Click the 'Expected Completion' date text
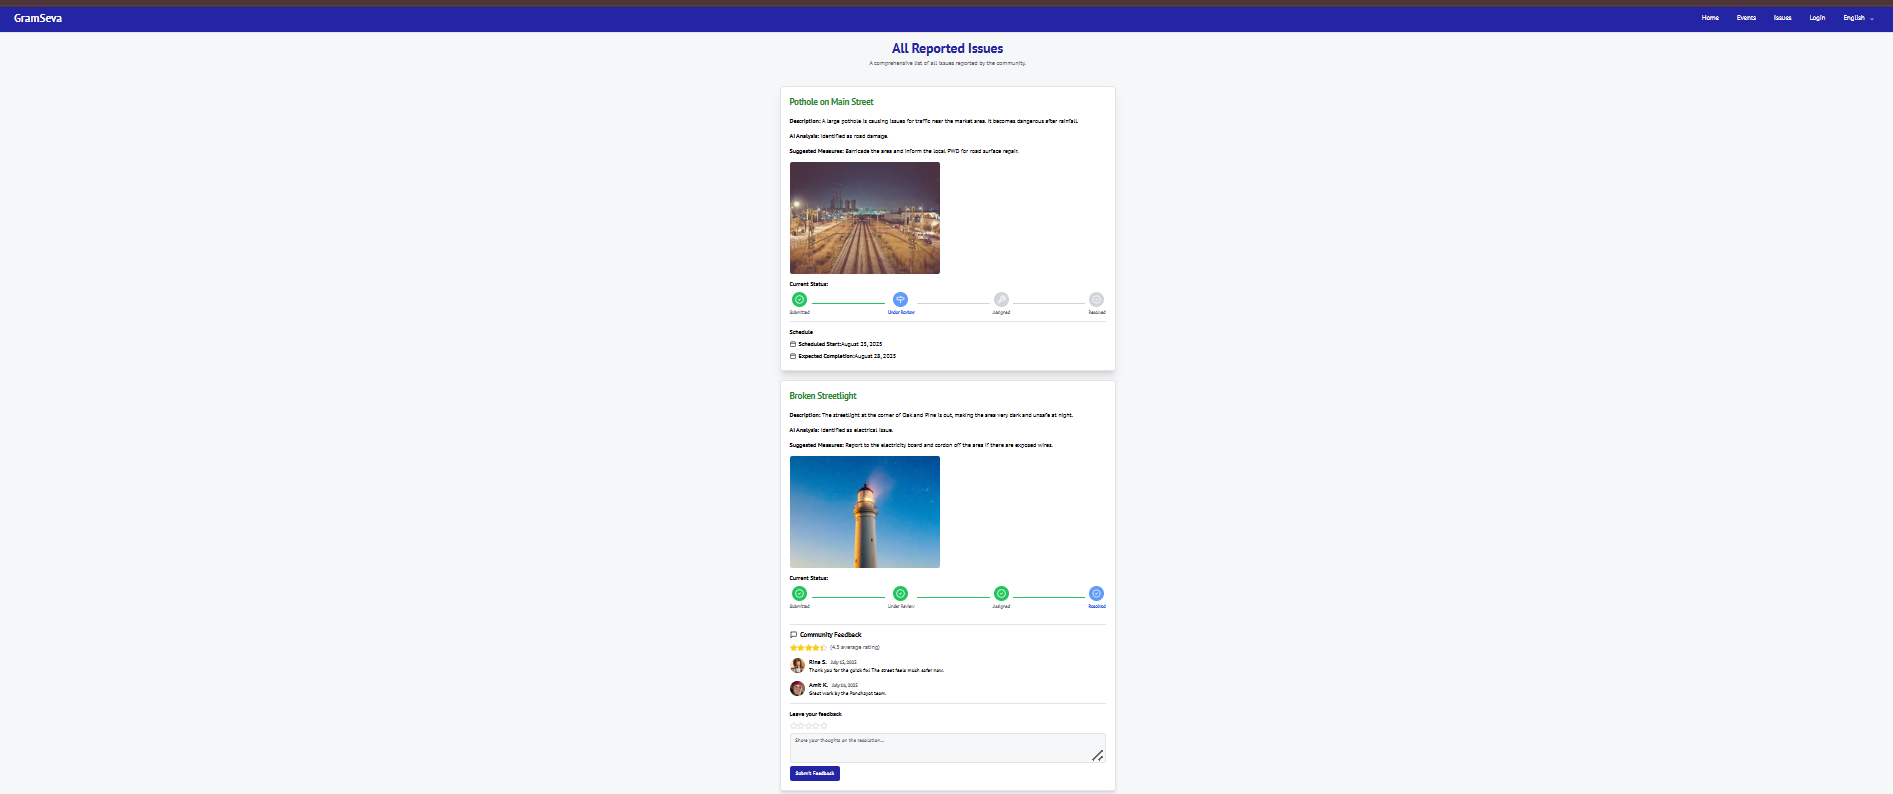Image resolution: width=1893 pixels, height=794 pixels. [847, 356]
